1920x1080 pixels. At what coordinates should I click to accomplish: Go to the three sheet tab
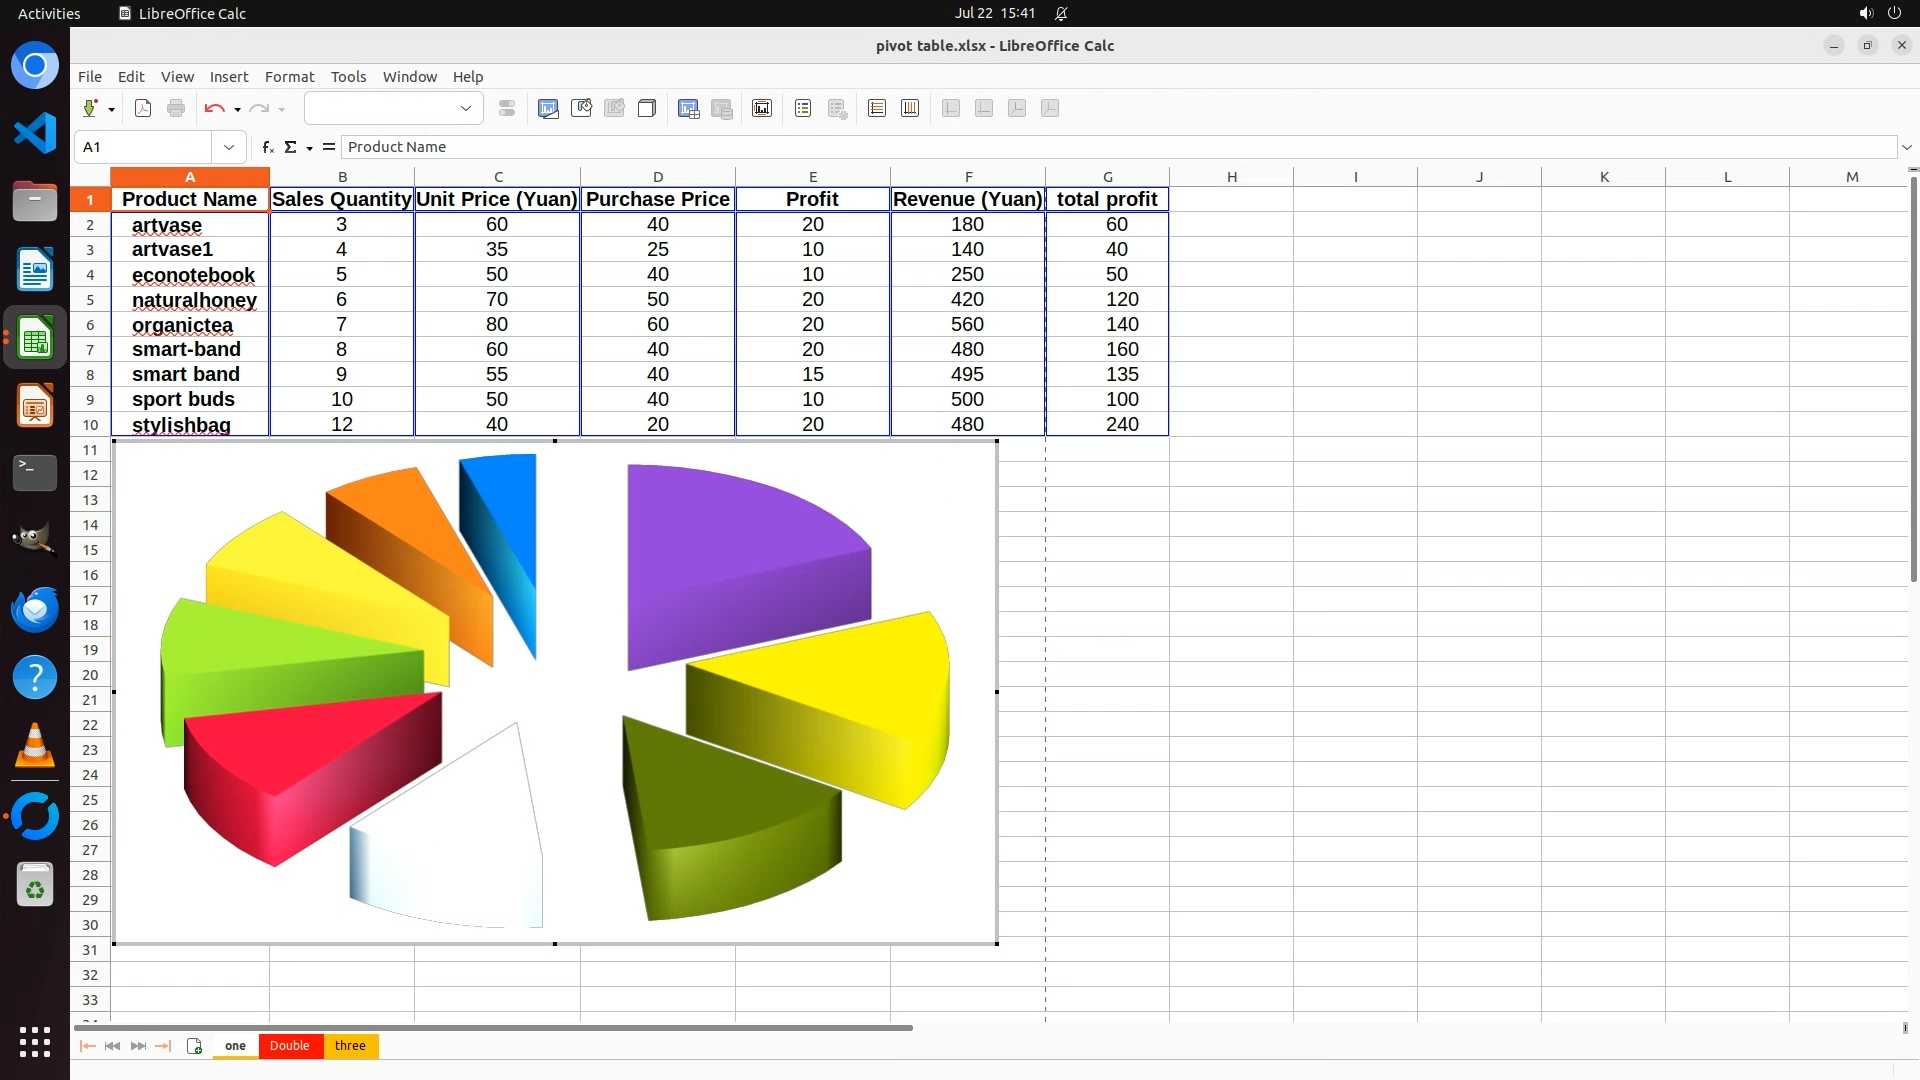[x=350, y=1046]
